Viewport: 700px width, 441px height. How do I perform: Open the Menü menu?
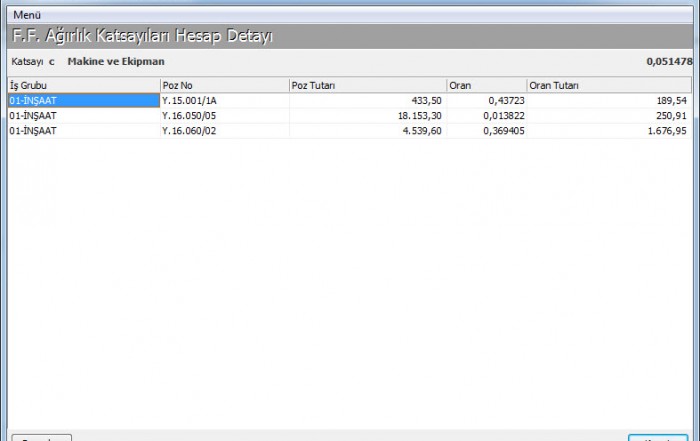click(x=27, y=15)
